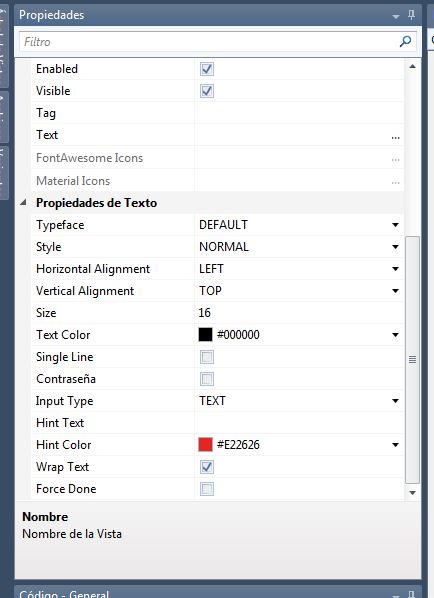
Task: Click the scrollbar down arrow
Action: pos(412,493)
